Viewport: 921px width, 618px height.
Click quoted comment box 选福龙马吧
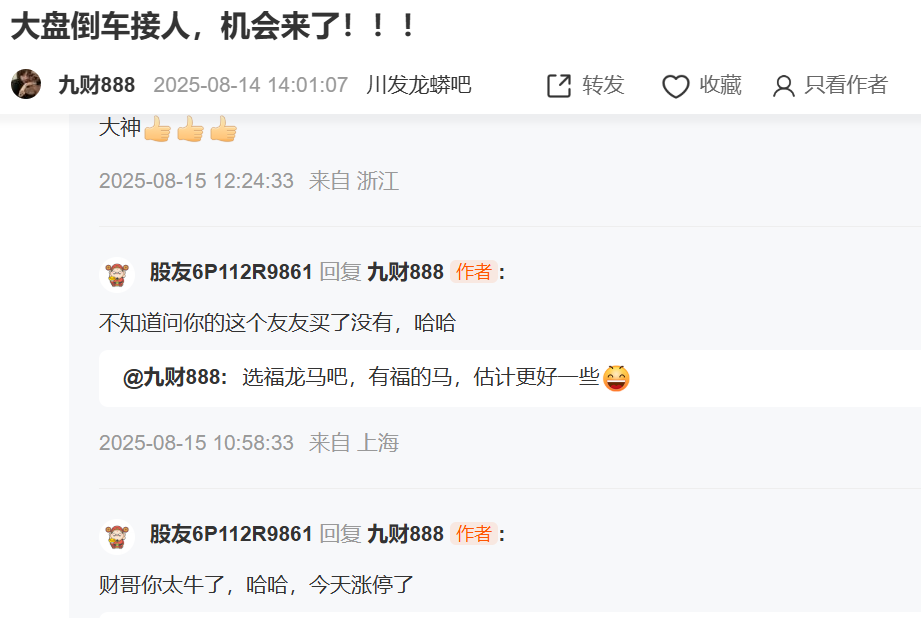click(x=510, y=378)
